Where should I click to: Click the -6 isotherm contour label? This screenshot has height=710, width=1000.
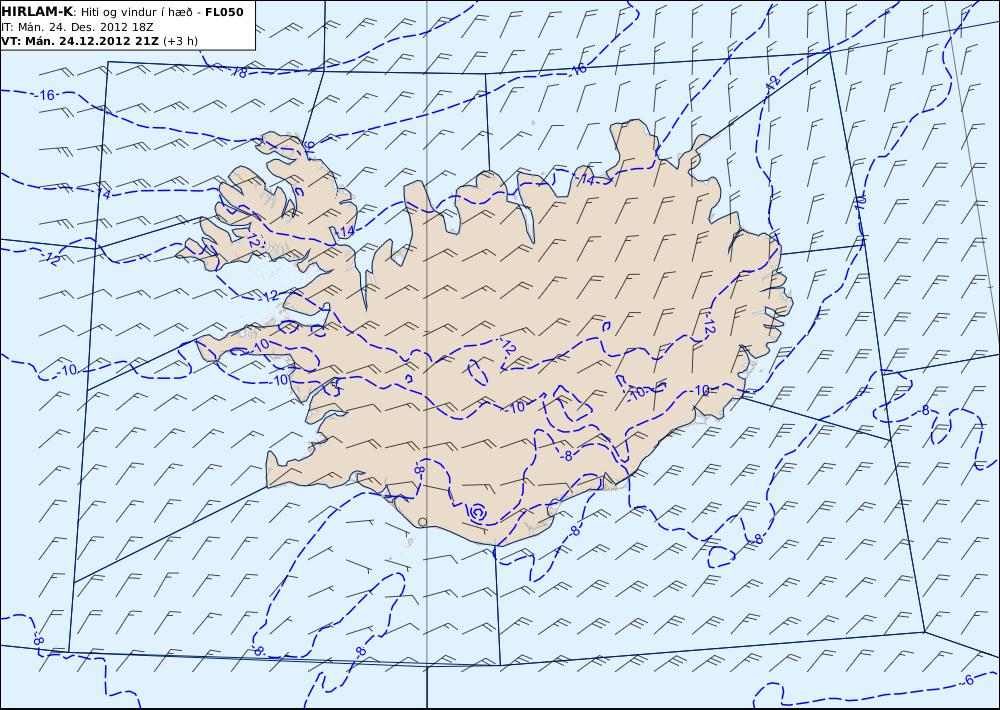[968, 680]
